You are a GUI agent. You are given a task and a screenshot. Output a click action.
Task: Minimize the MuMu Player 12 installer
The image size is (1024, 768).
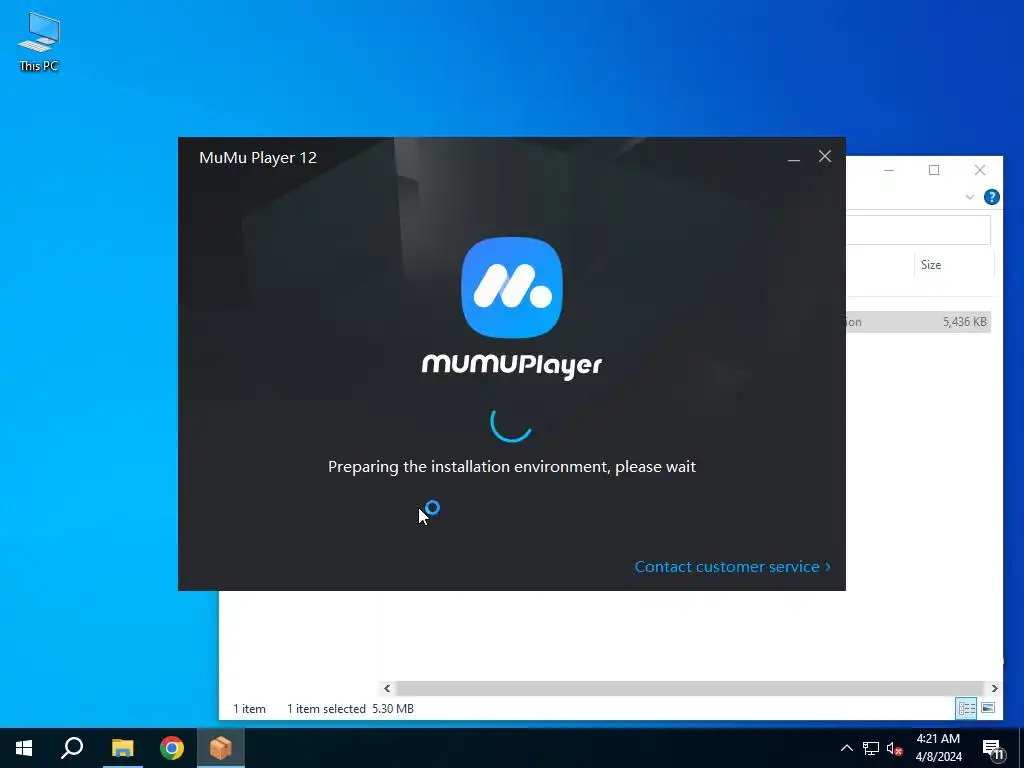point(793,157)
